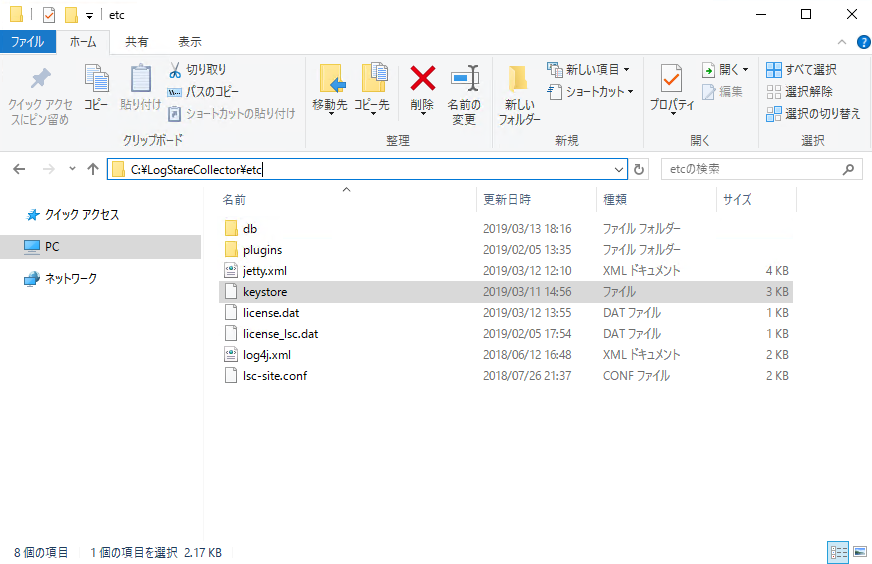Image resolution: width=872 pixels, height=564 pixels.
Task: Open the File tab
Action: [27, 42]
